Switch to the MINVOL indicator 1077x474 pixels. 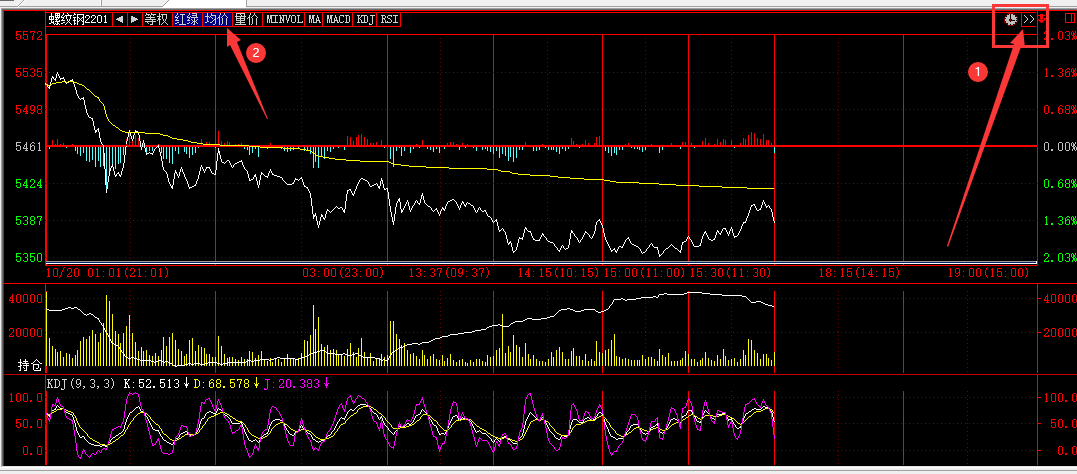tap(284, 19)
